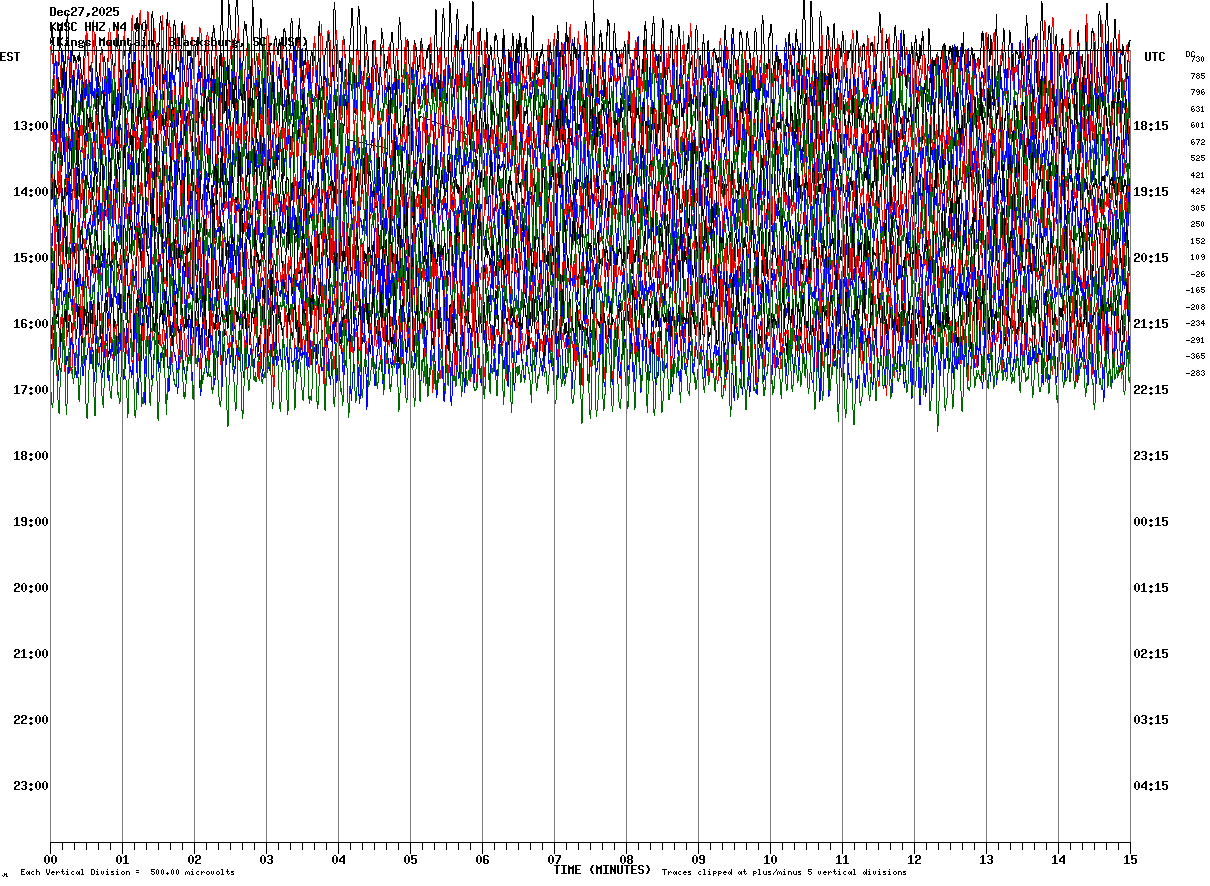
Task: Select DC offset value -283
Action: 1195,373
